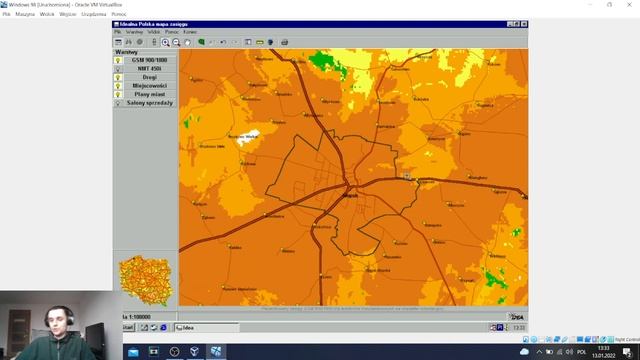Viewport: 640px width, 360px height.
Task: Open the VirtualBox Urządzenia menu
Action: 93,14
